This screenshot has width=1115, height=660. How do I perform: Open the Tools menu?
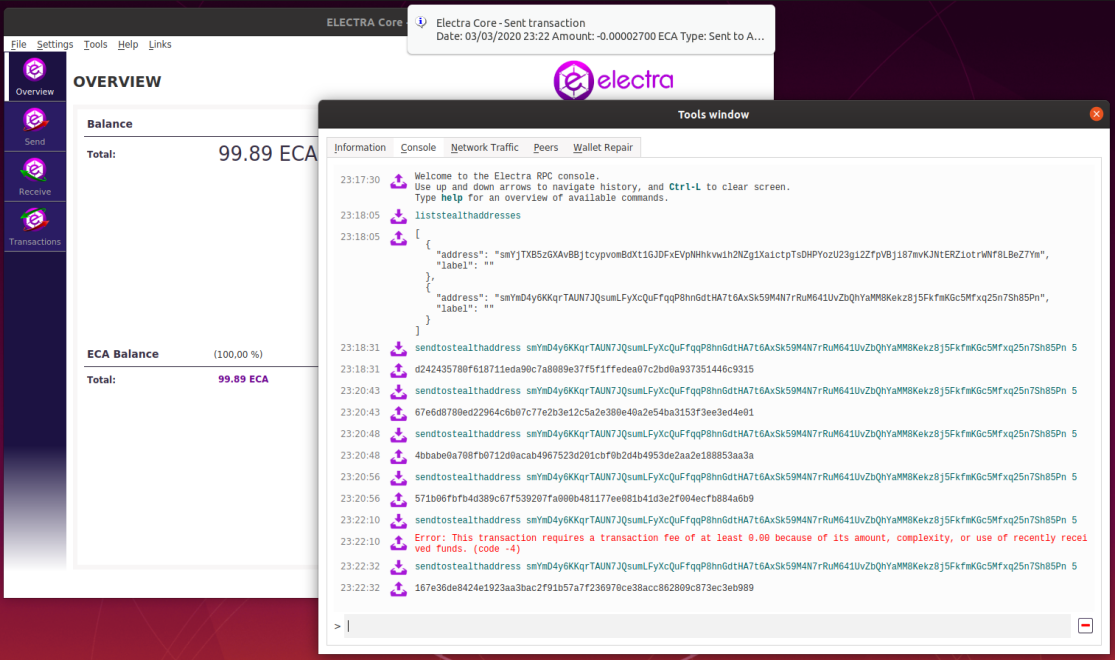[95, 44]
